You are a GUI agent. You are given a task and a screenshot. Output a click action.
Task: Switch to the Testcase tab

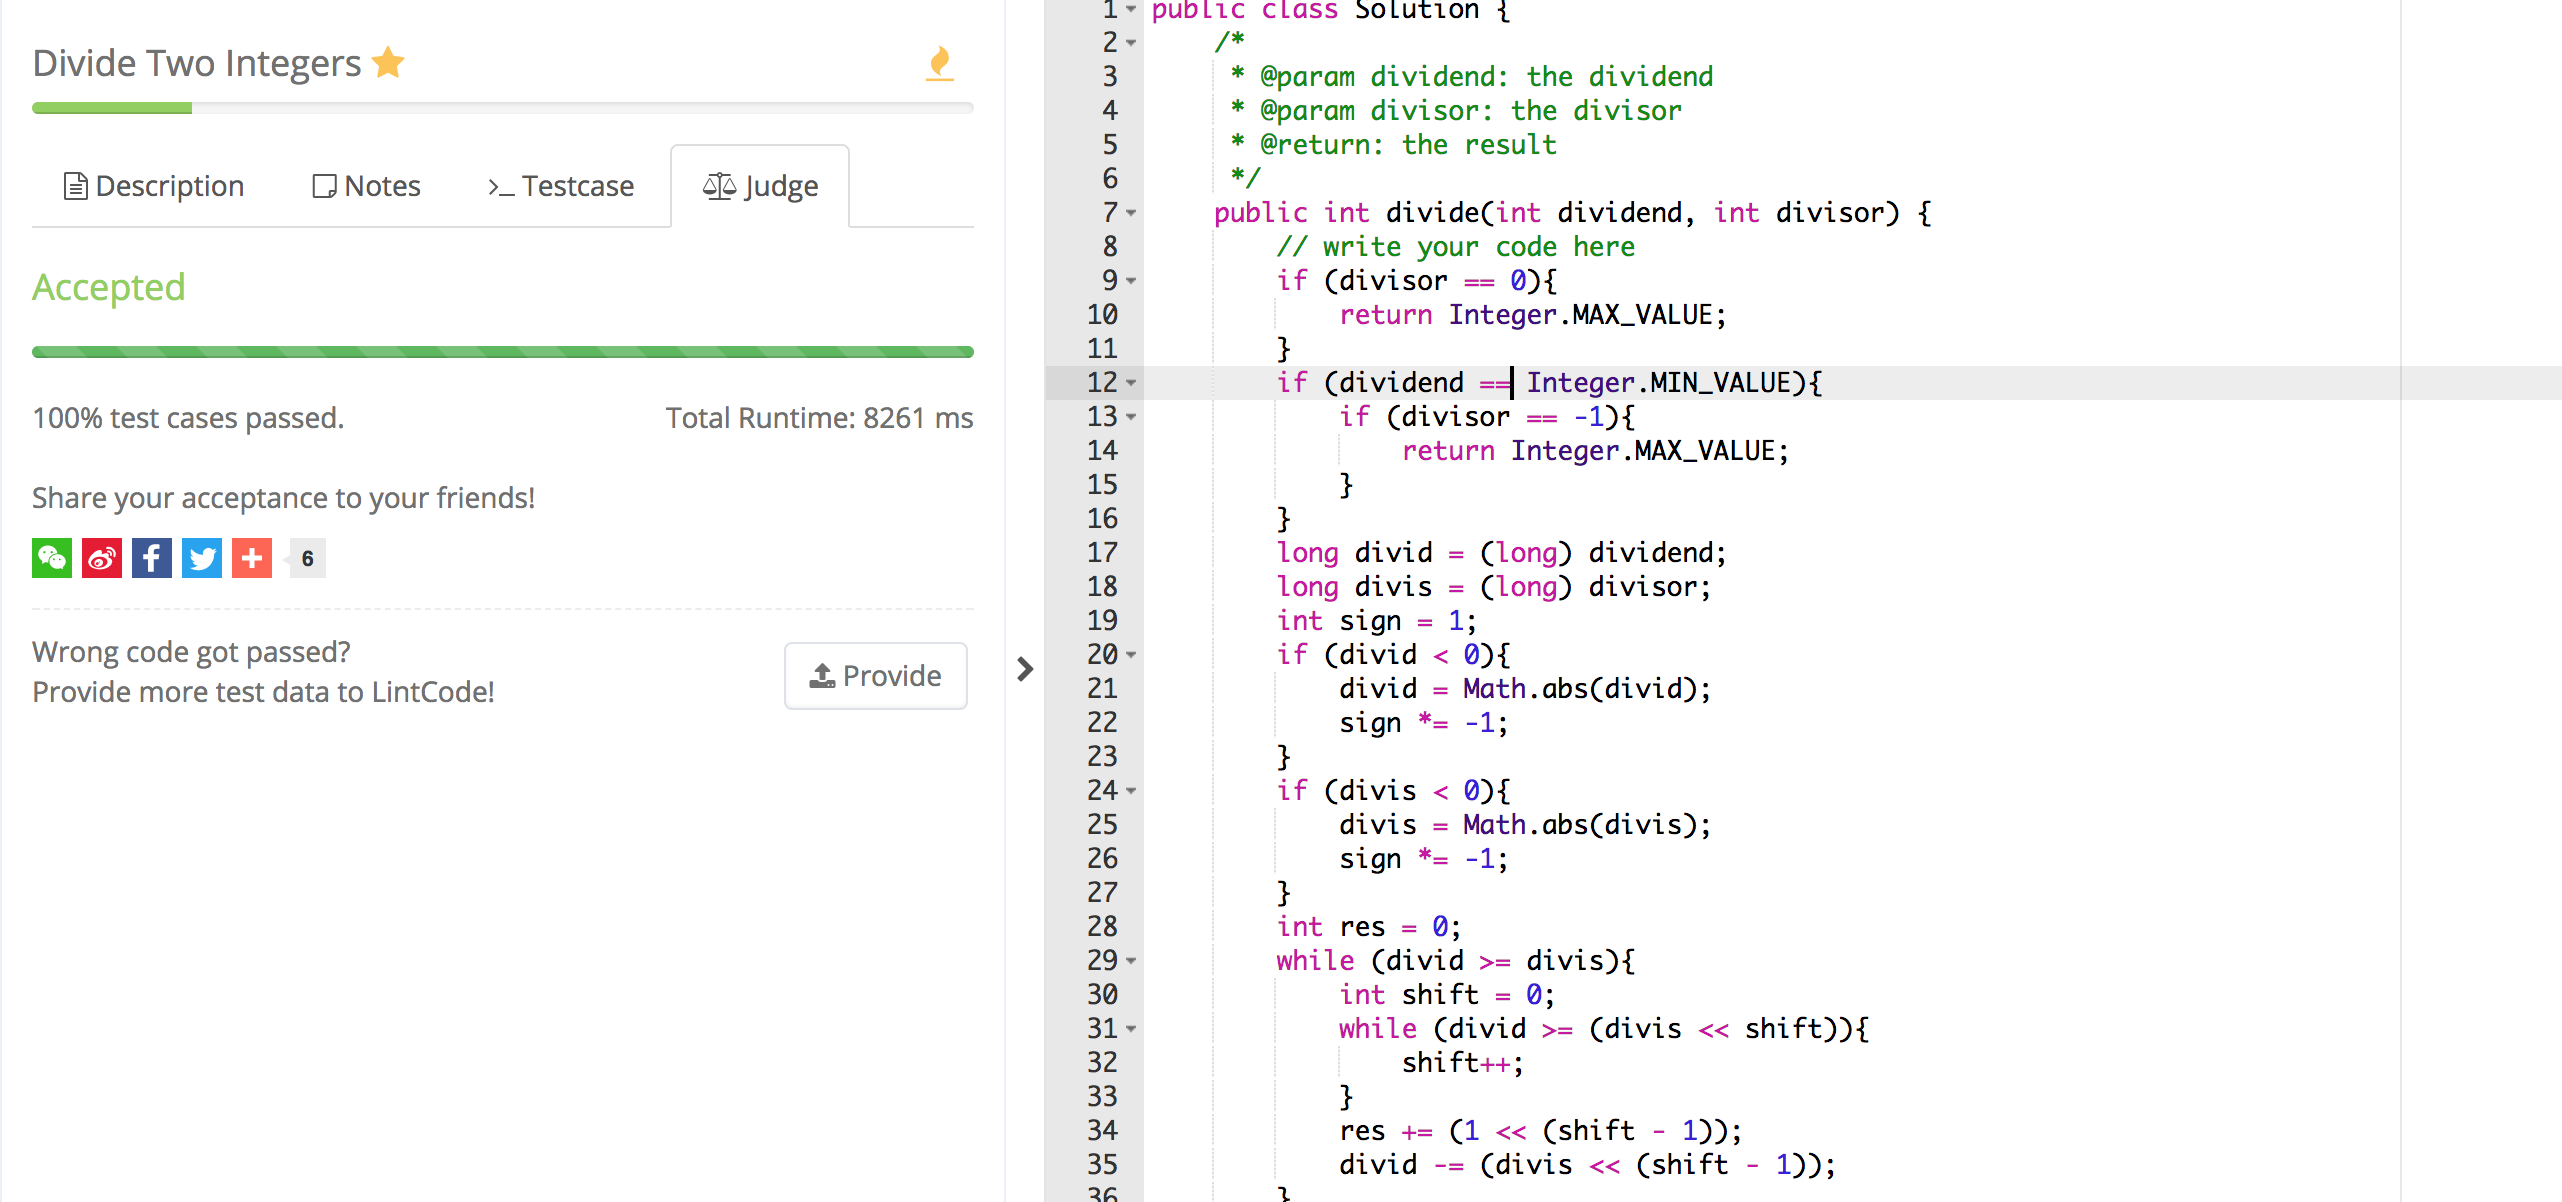click(561, 186)
